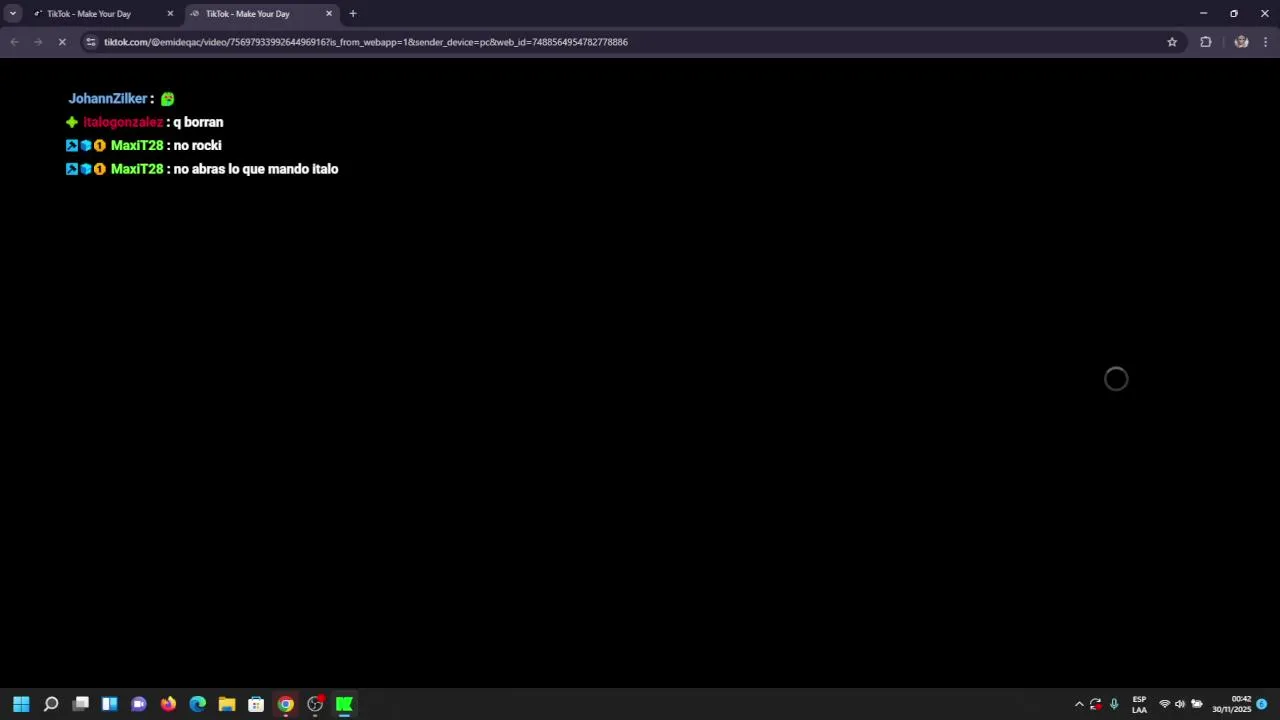Open the green Kick app on taskbar
Viewport: 1280px width, 720px height.
pos(345,704)
